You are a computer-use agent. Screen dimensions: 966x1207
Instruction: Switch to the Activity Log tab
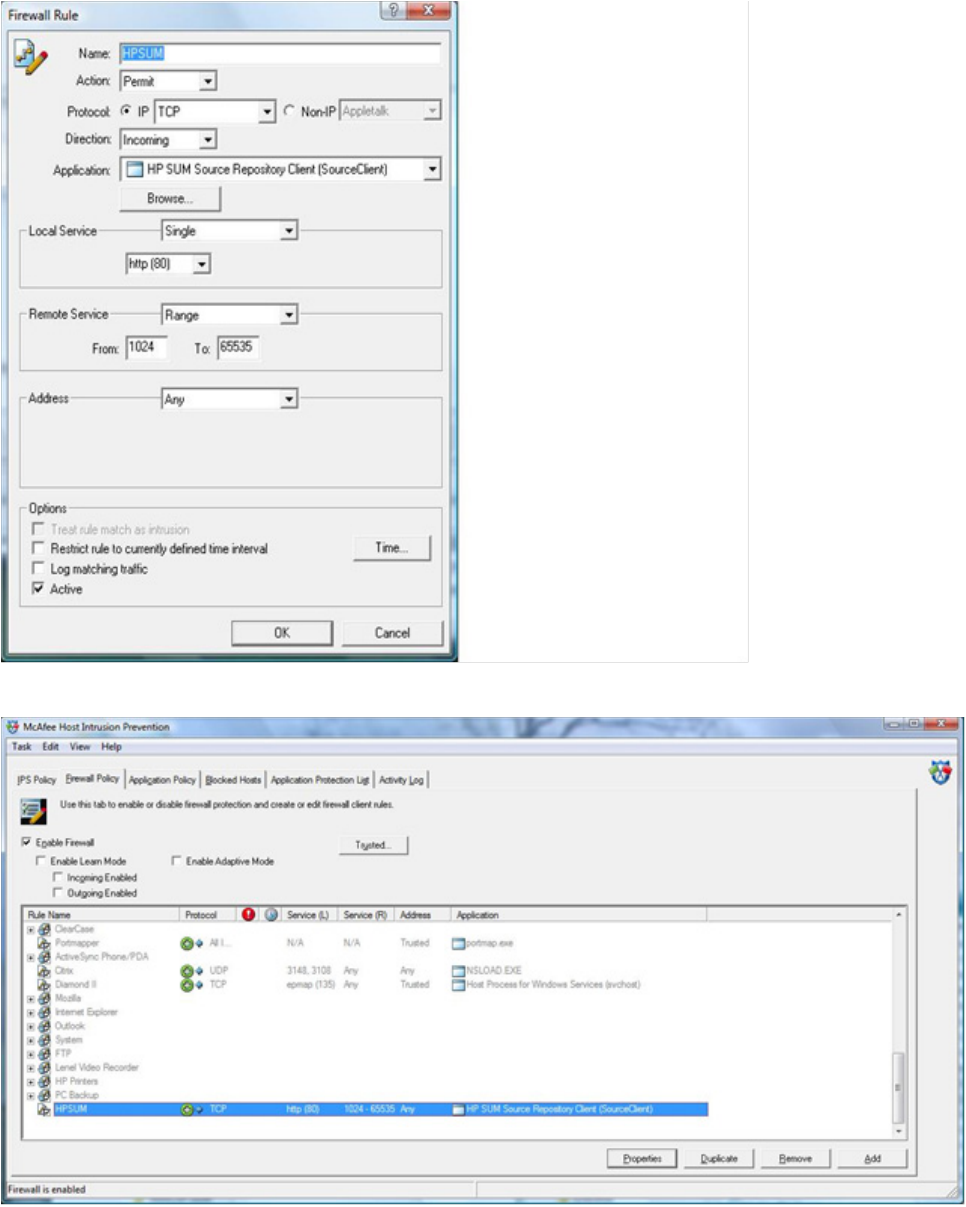click(x=403, y=780)
